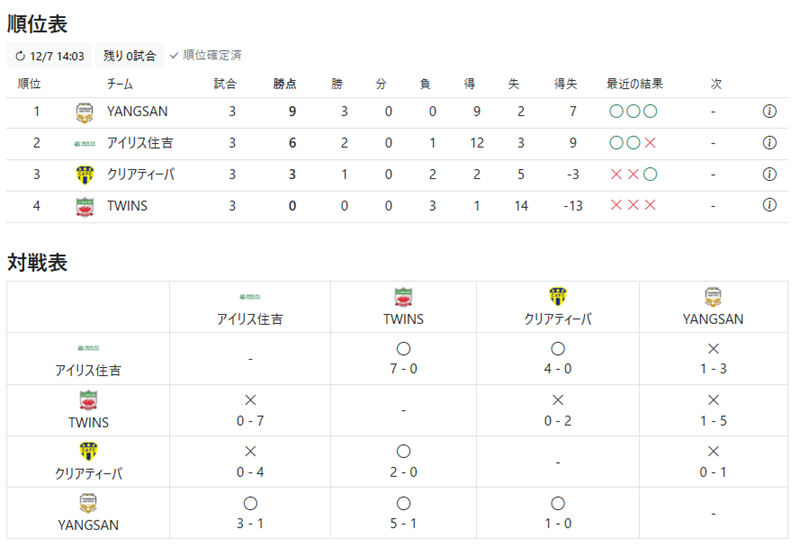Viewport: 800px width, 547px height.
Task: Open info icon for クリアティーバ row
Action: pos(769,175)
